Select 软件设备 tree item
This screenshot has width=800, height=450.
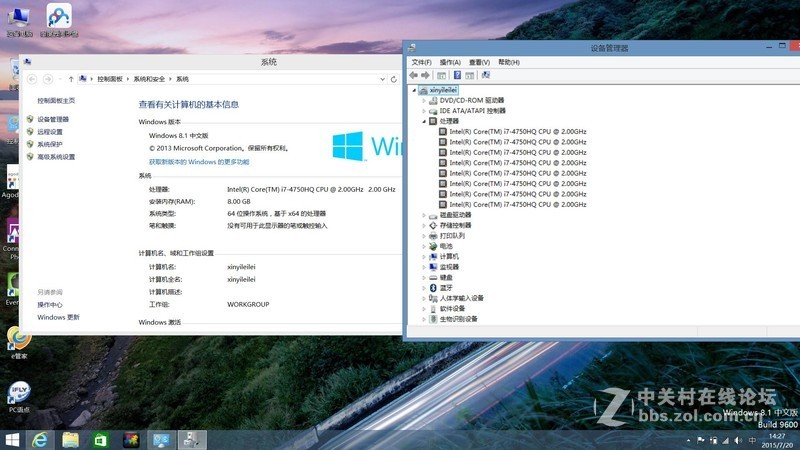coord(452,309)
